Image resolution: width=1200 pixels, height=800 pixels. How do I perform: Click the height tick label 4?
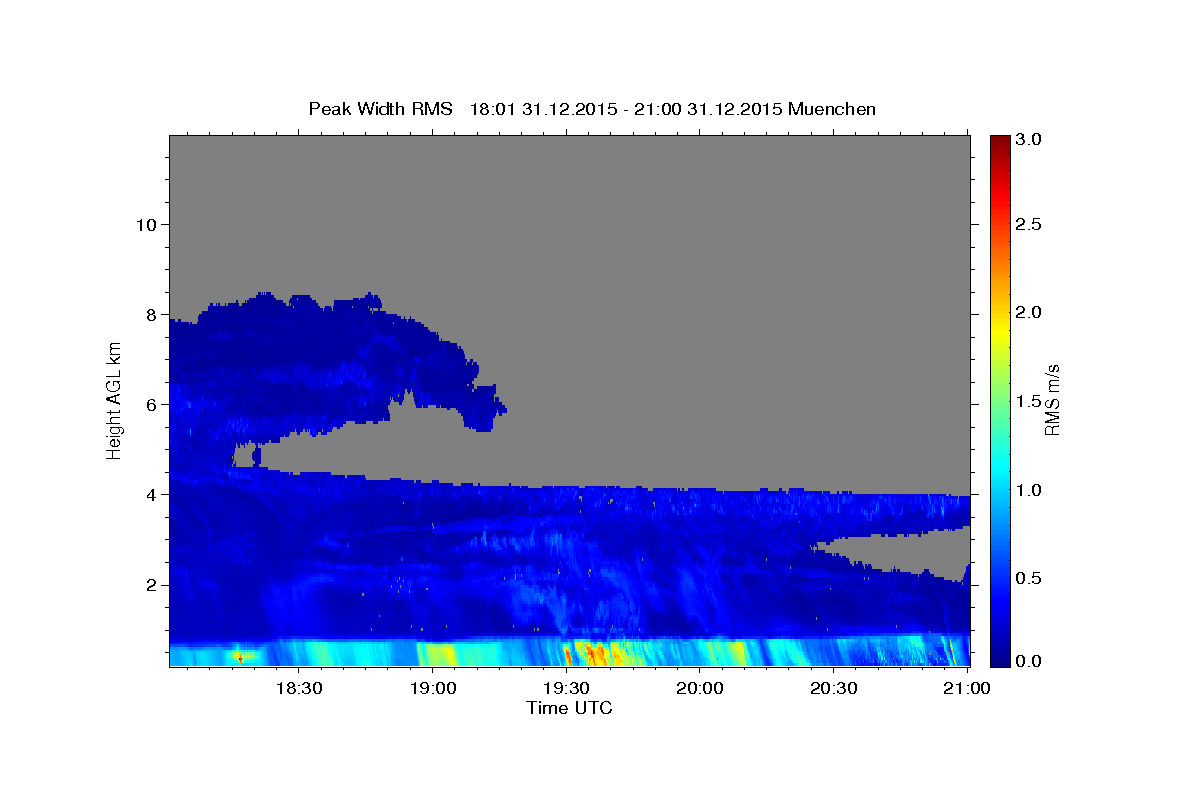click(150, 494)
